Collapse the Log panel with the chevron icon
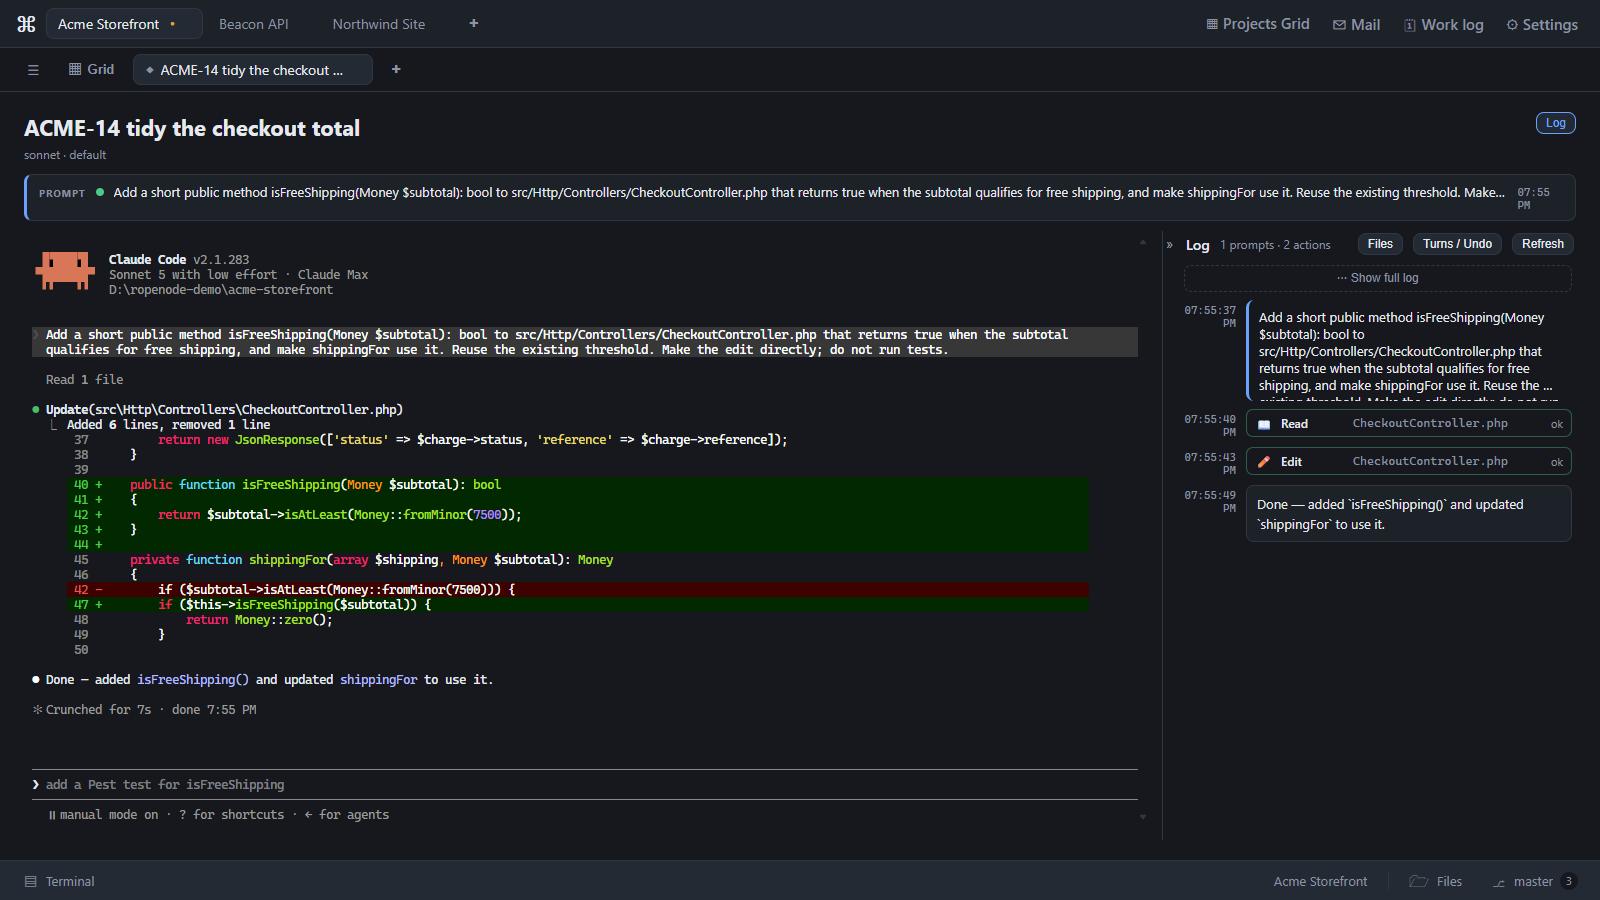The image size is (1600, 900). [x=1169, y=245]
